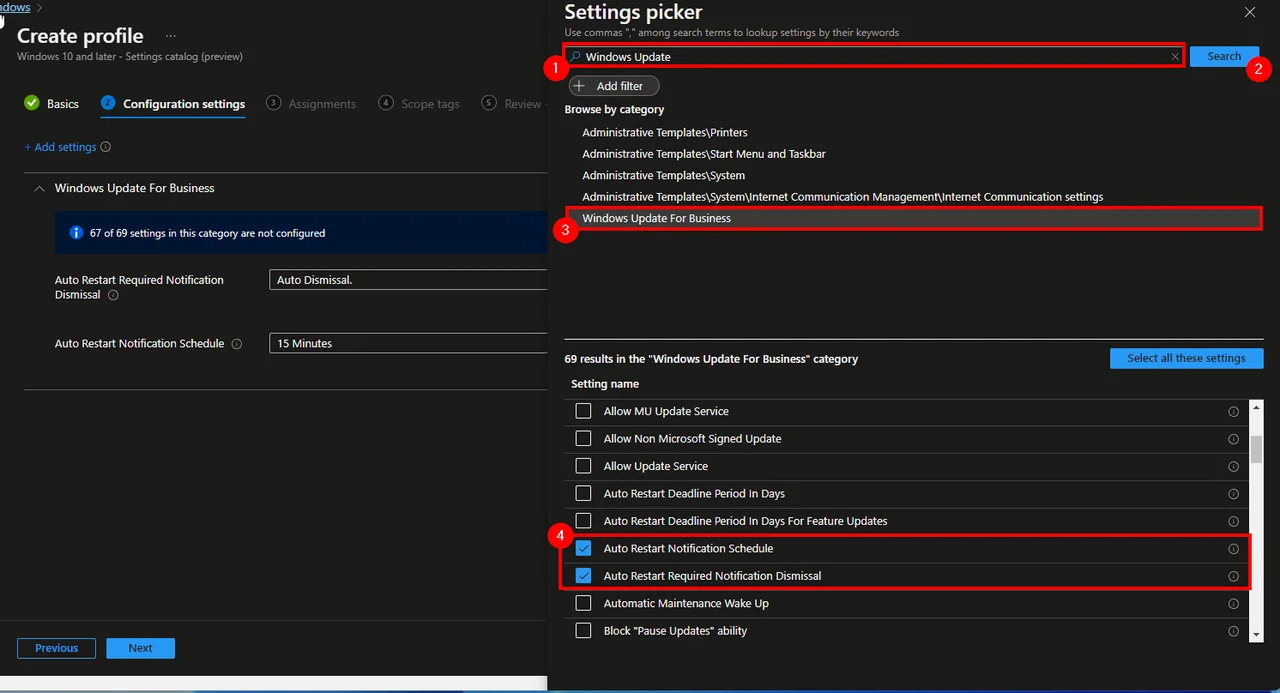The height and width of the screenshot is (693, 1280).
Task: Focus the Windows Update search field
Action: 876,57
